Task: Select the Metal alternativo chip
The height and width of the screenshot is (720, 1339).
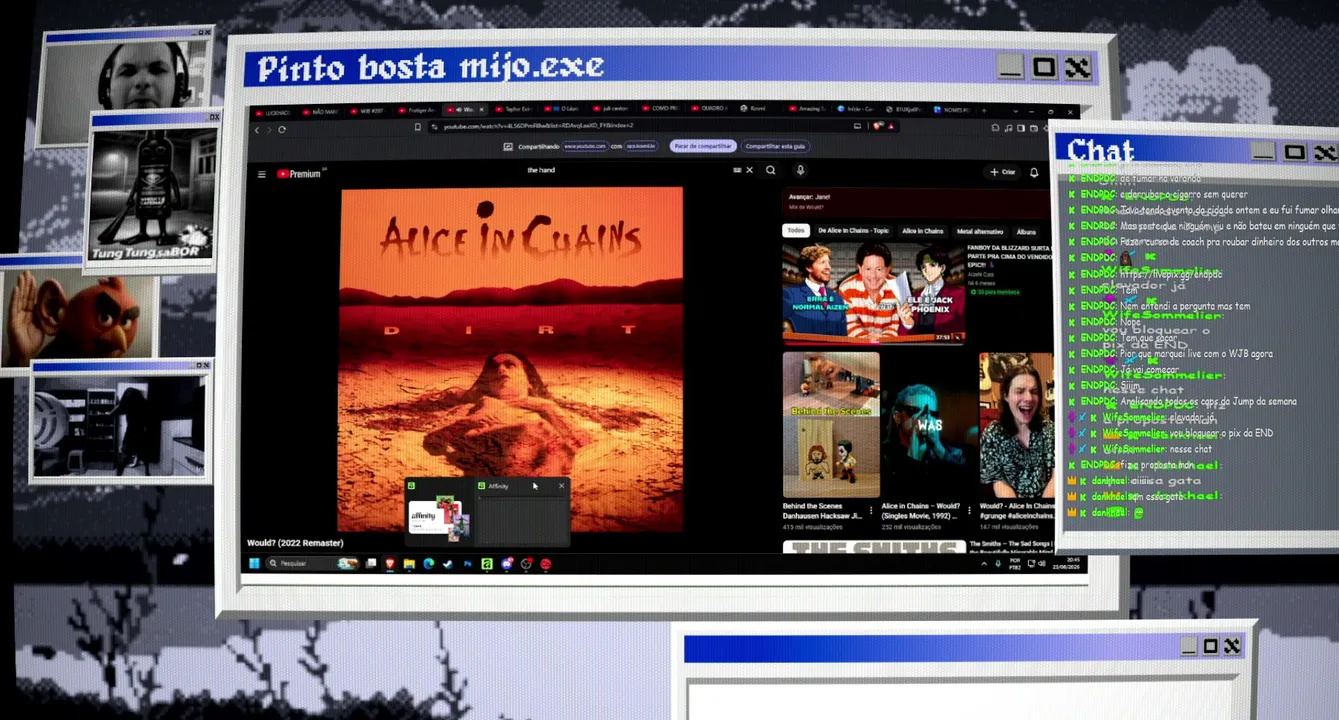Action: pos(980,231)
